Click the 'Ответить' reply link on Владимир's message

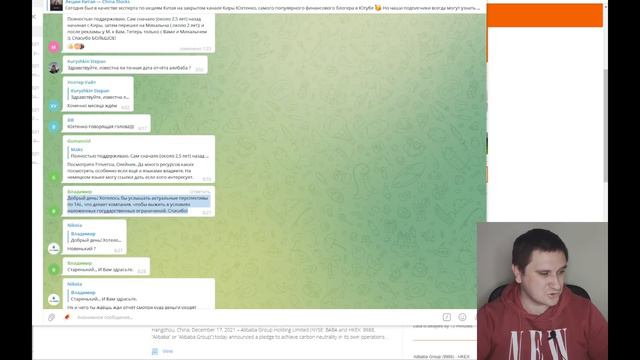(200, 191)
